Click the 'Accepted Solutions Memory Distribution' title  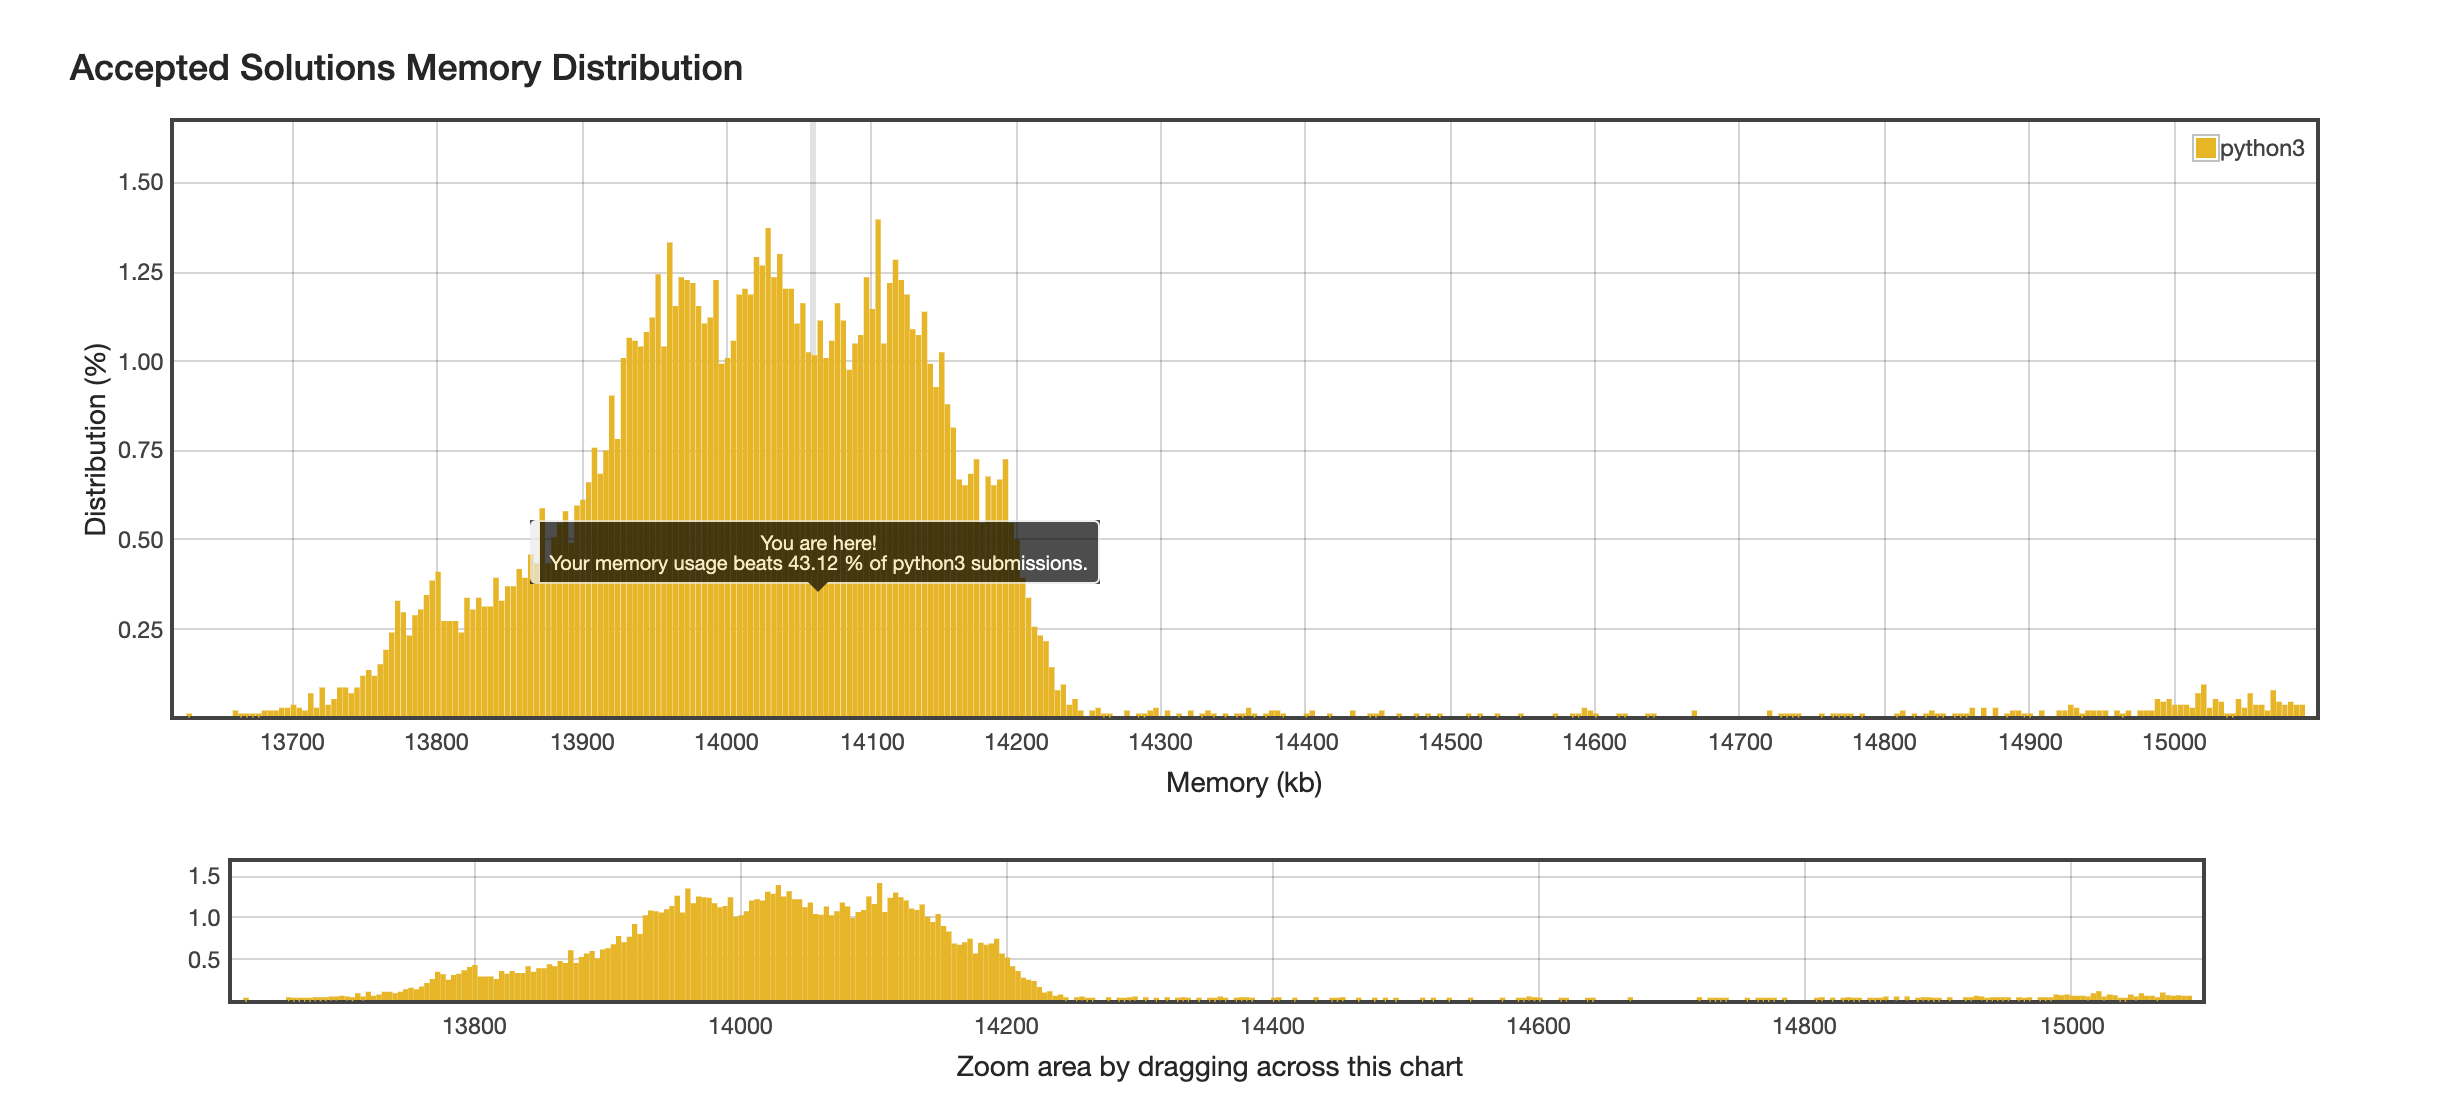(406, 68)
